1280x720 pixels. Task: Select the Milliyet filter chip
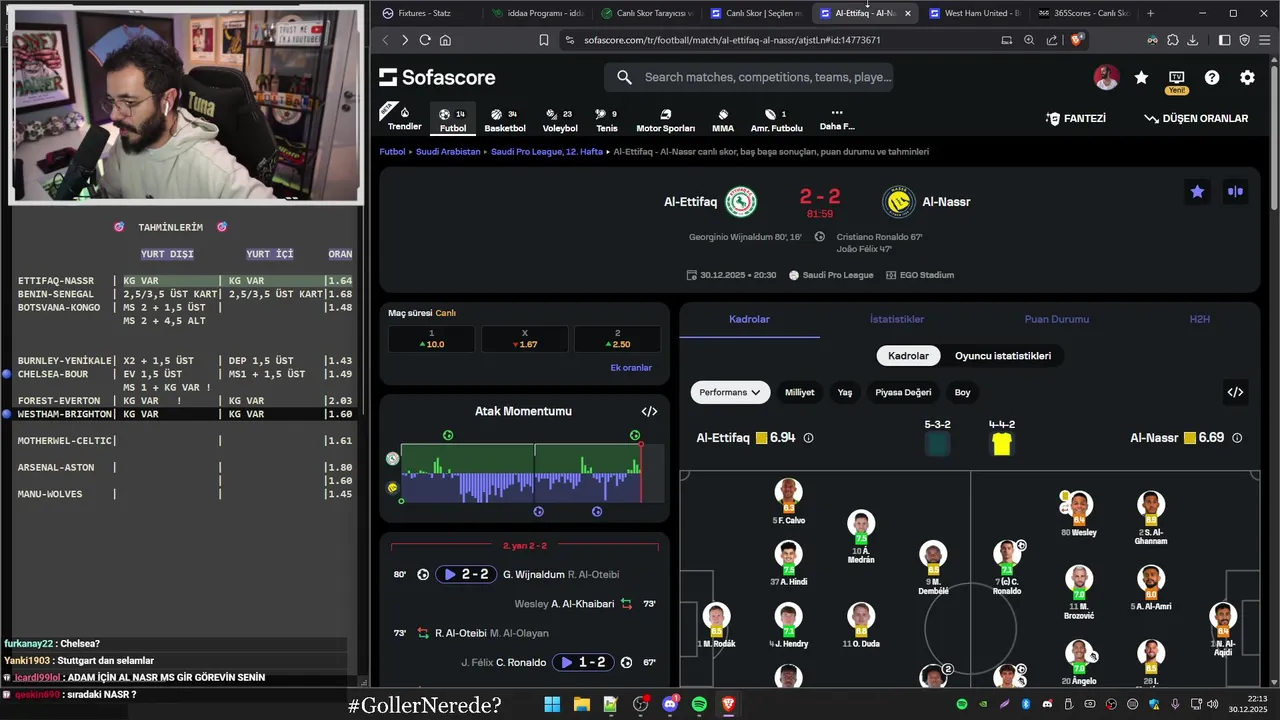click(799, 392)
